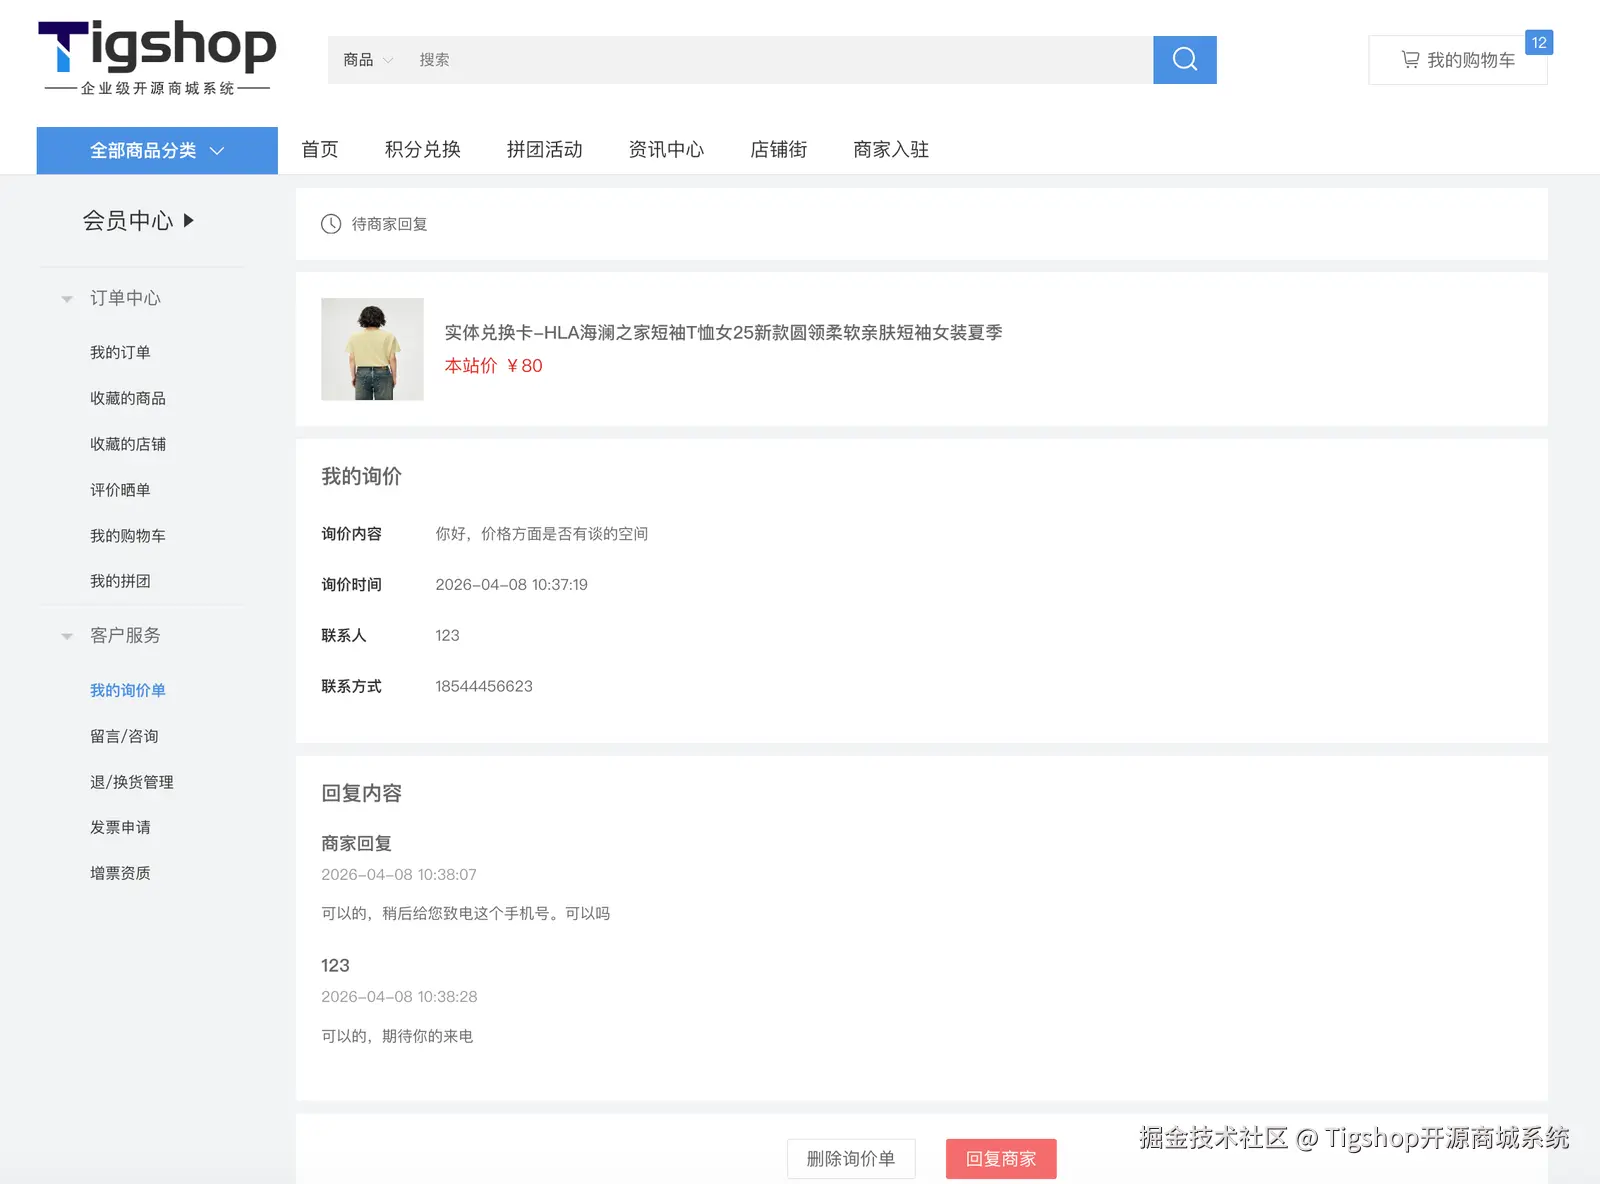This screenshot has width=1600, height=1184.
Task: Click the 删除询价单 button
Action: coord(851,1158)
